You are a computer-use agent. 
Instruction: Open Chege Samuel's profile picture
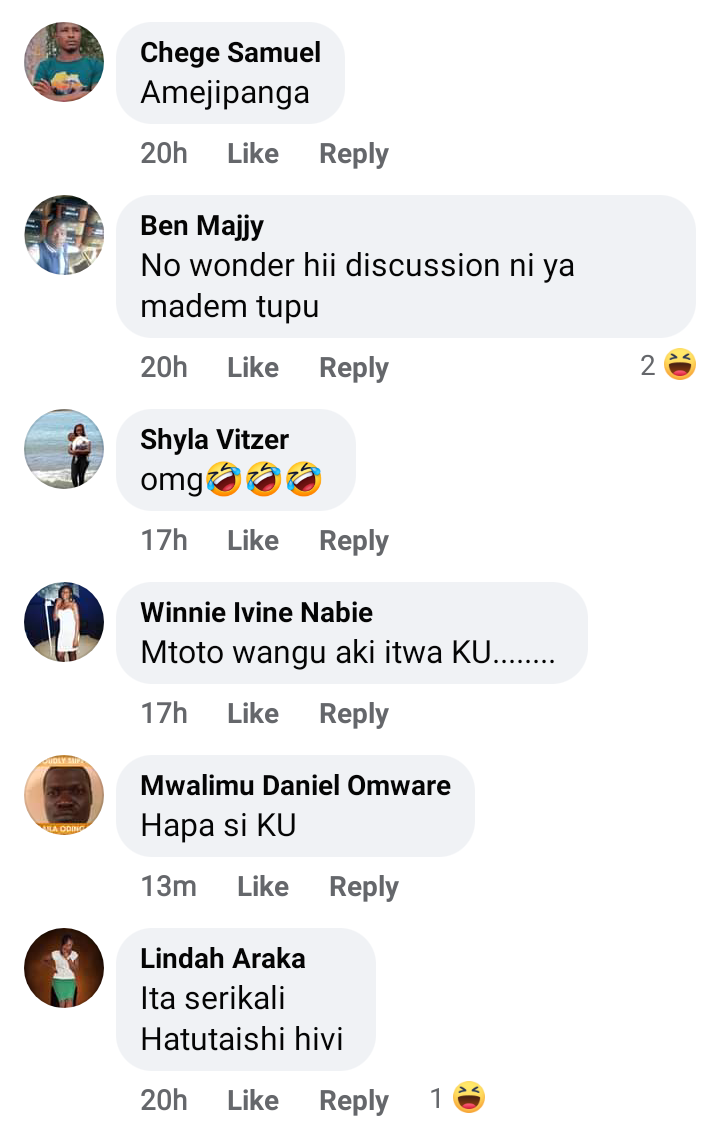pos(64,63)
